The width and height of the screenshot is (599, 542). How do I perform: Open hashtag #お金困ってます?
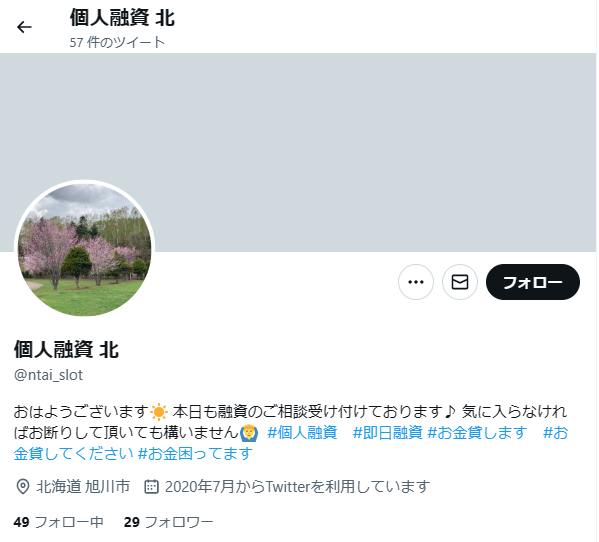pos(196,455)
